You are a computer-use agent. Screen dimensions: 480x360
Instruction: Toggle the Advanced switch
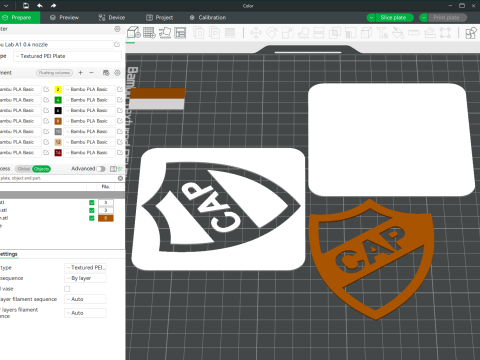[x=101, y=169]
